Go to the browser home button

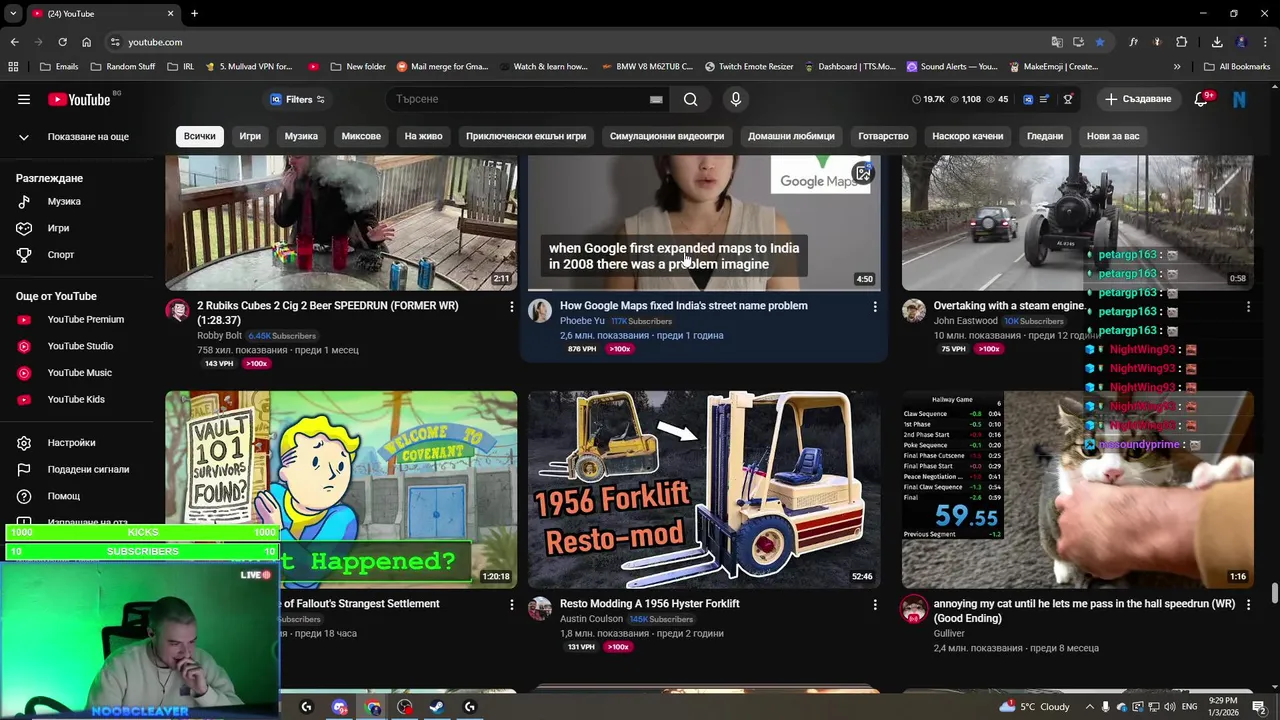pos(86,42)
